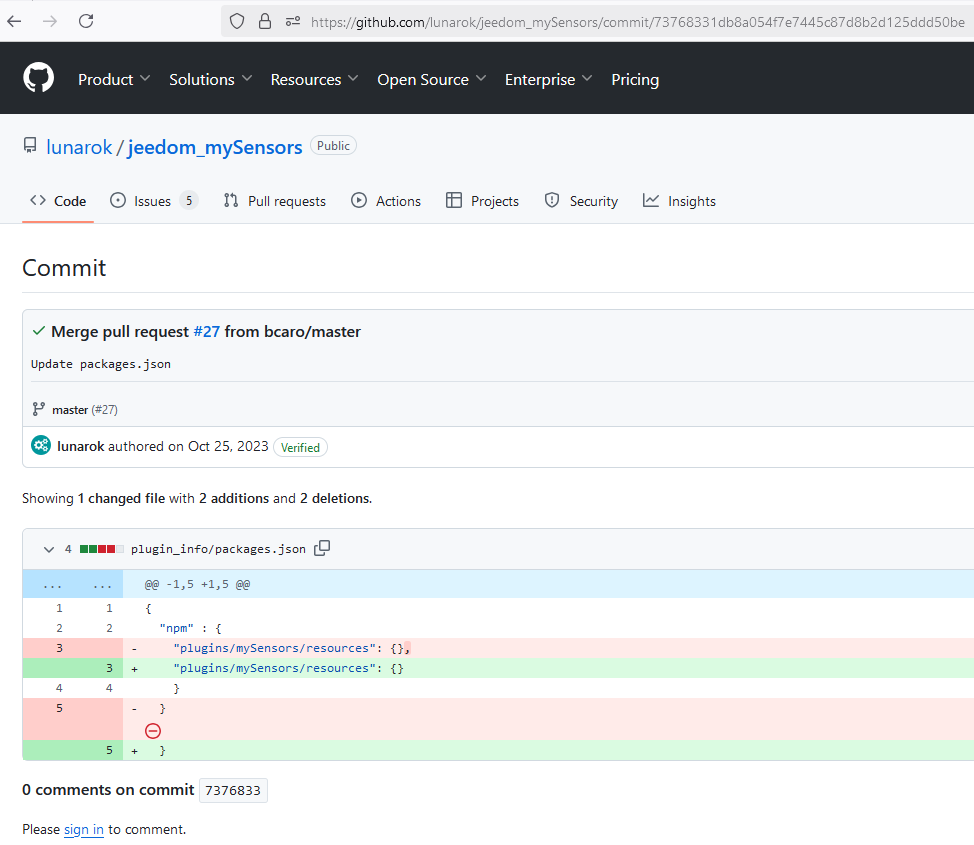974x845 pixels.
Task: Click the padlock site security icon
Action: tap(265, 22)
